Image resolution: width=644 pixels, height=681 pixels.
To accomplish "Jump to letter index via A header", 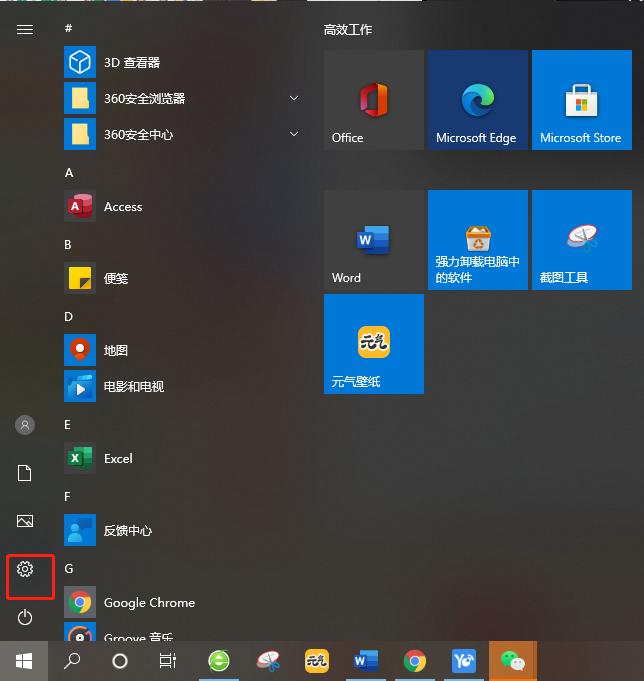I will click(x=69, y=172).
